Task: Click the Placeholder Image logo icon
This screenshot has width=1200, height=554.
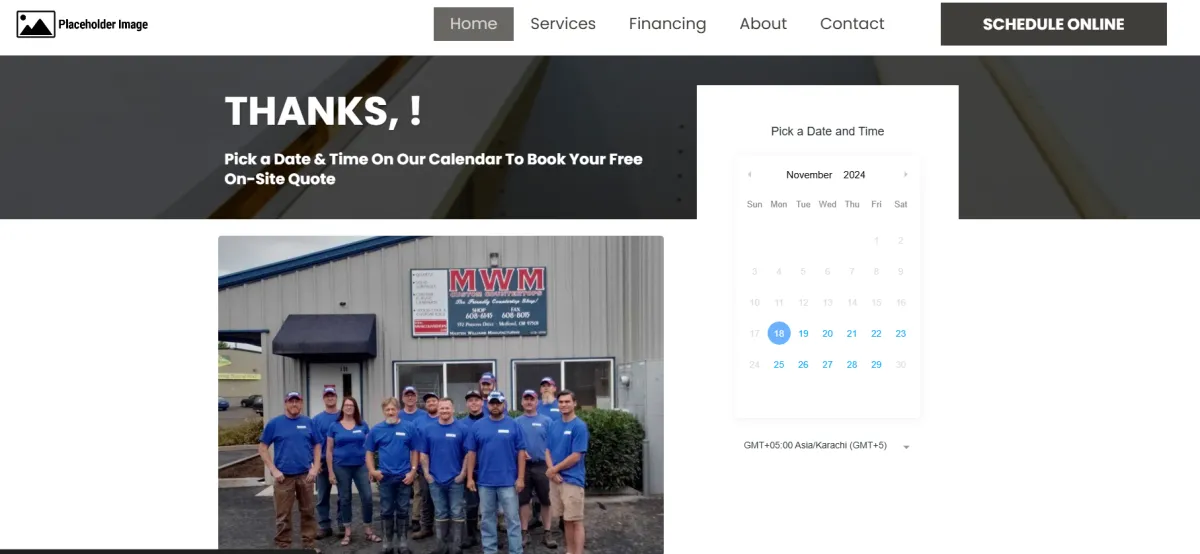Action: coord(36,24)
